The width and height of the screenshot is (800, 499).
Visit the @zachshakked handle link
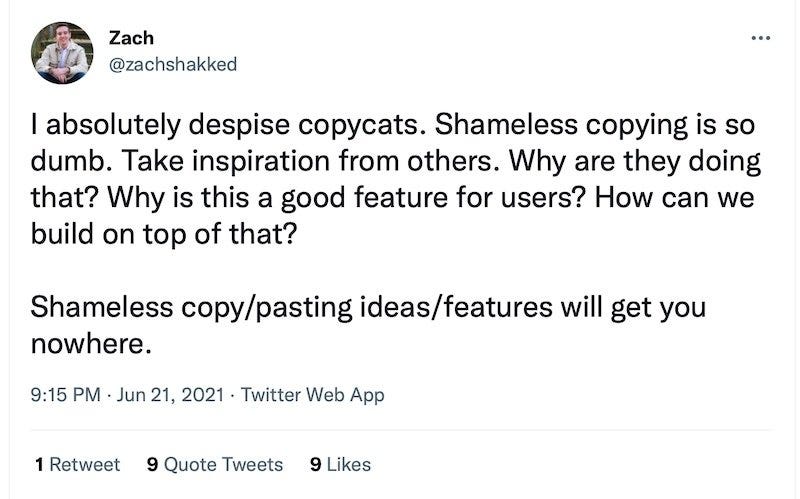(172, 64)
